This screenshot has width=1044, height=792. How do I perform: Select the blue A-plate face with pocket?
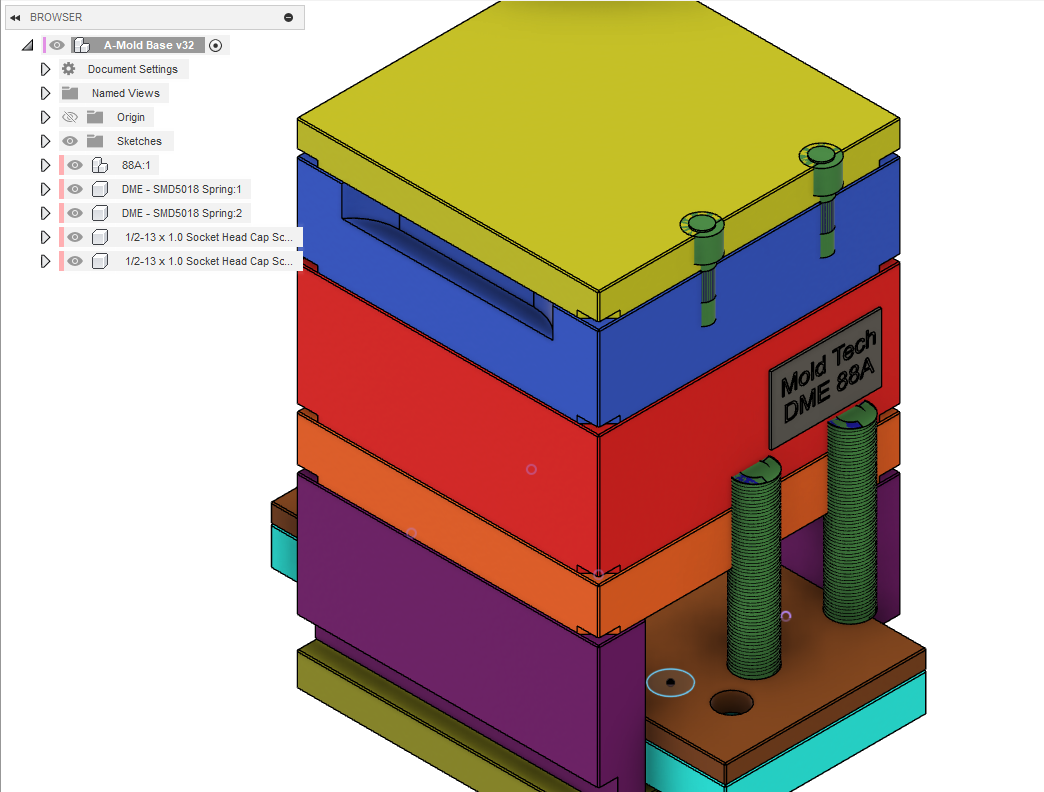[447, 293]
